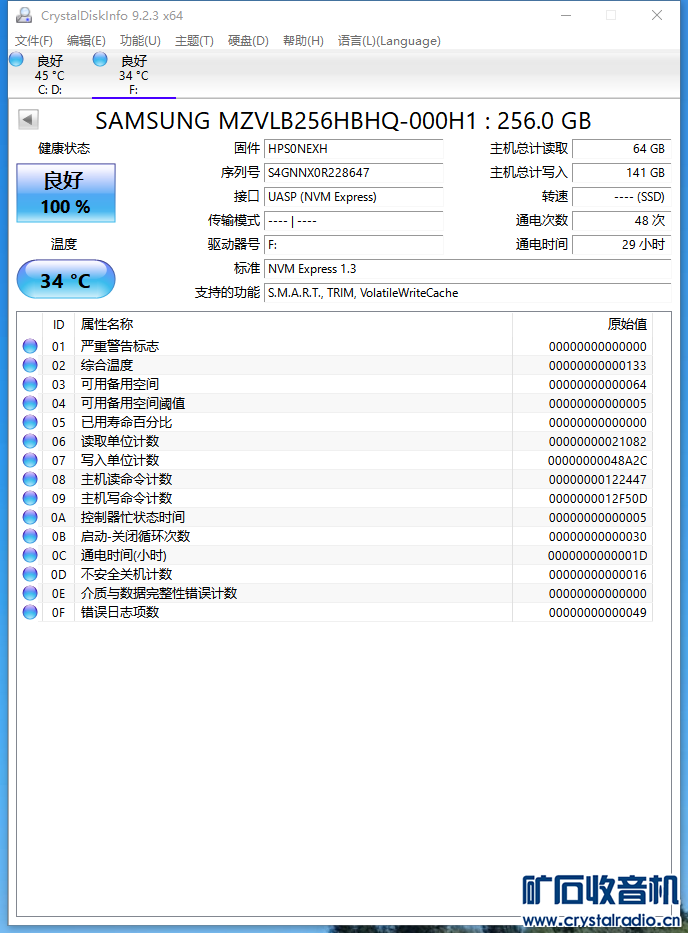Click status orb for attribute 0E 介质与数据完整性错误计数

(x=30, y=593)
